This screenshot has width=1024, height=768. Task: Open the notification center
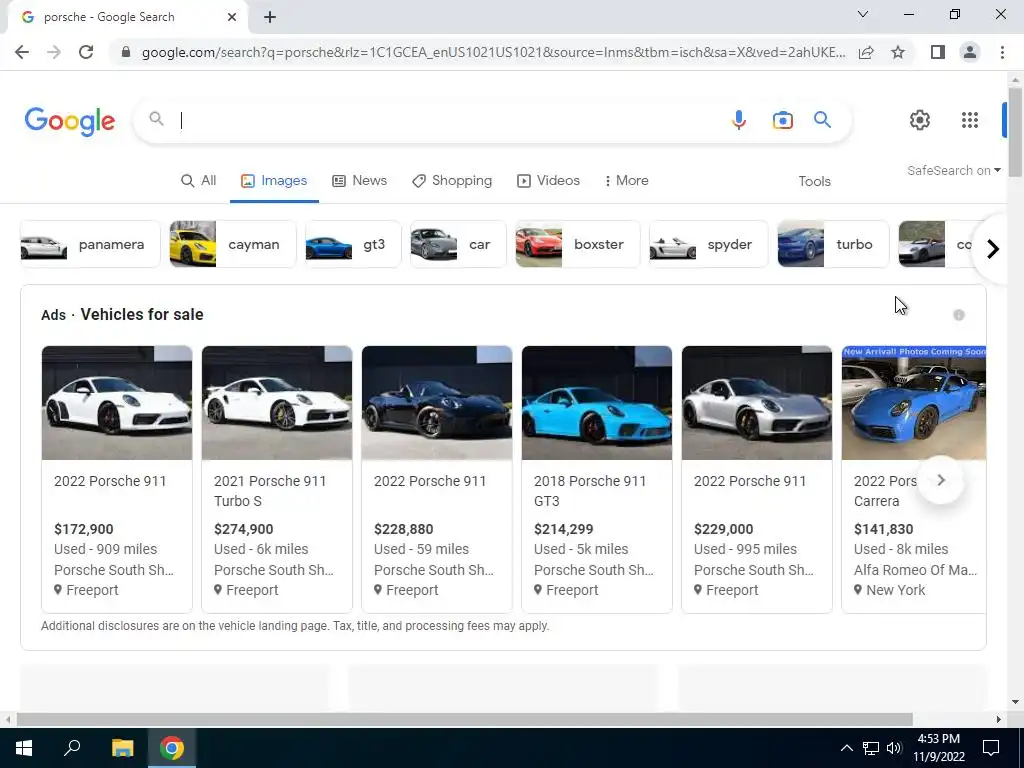tap(991, 748)
